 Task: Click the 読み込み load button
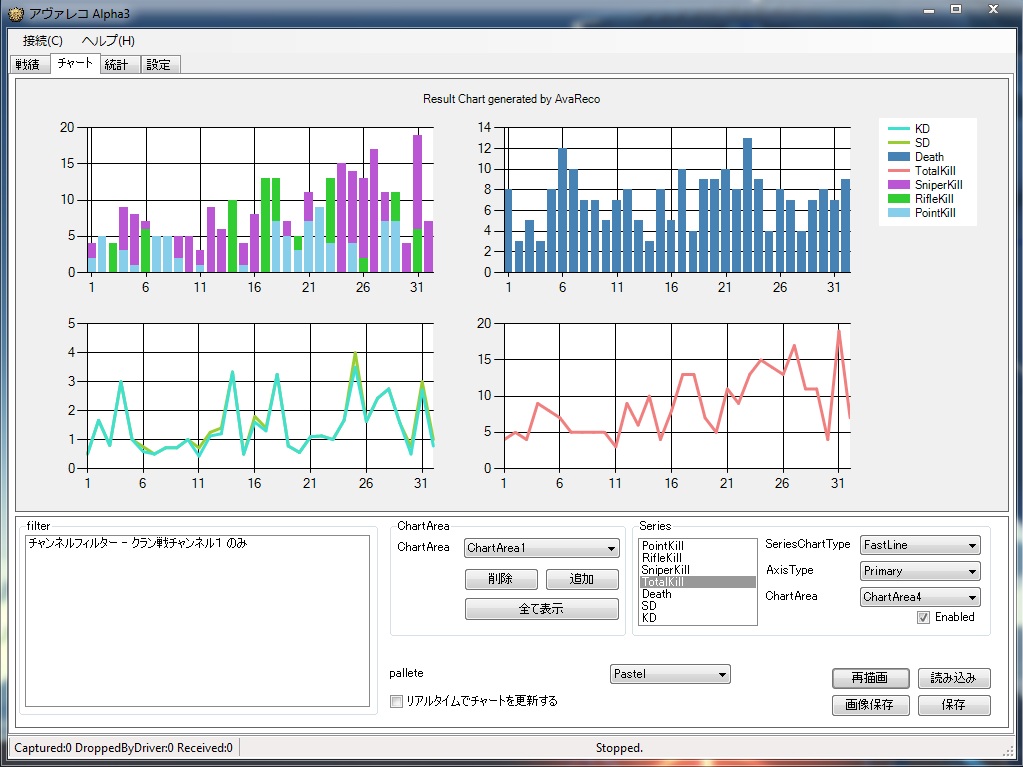click(954, 678)
